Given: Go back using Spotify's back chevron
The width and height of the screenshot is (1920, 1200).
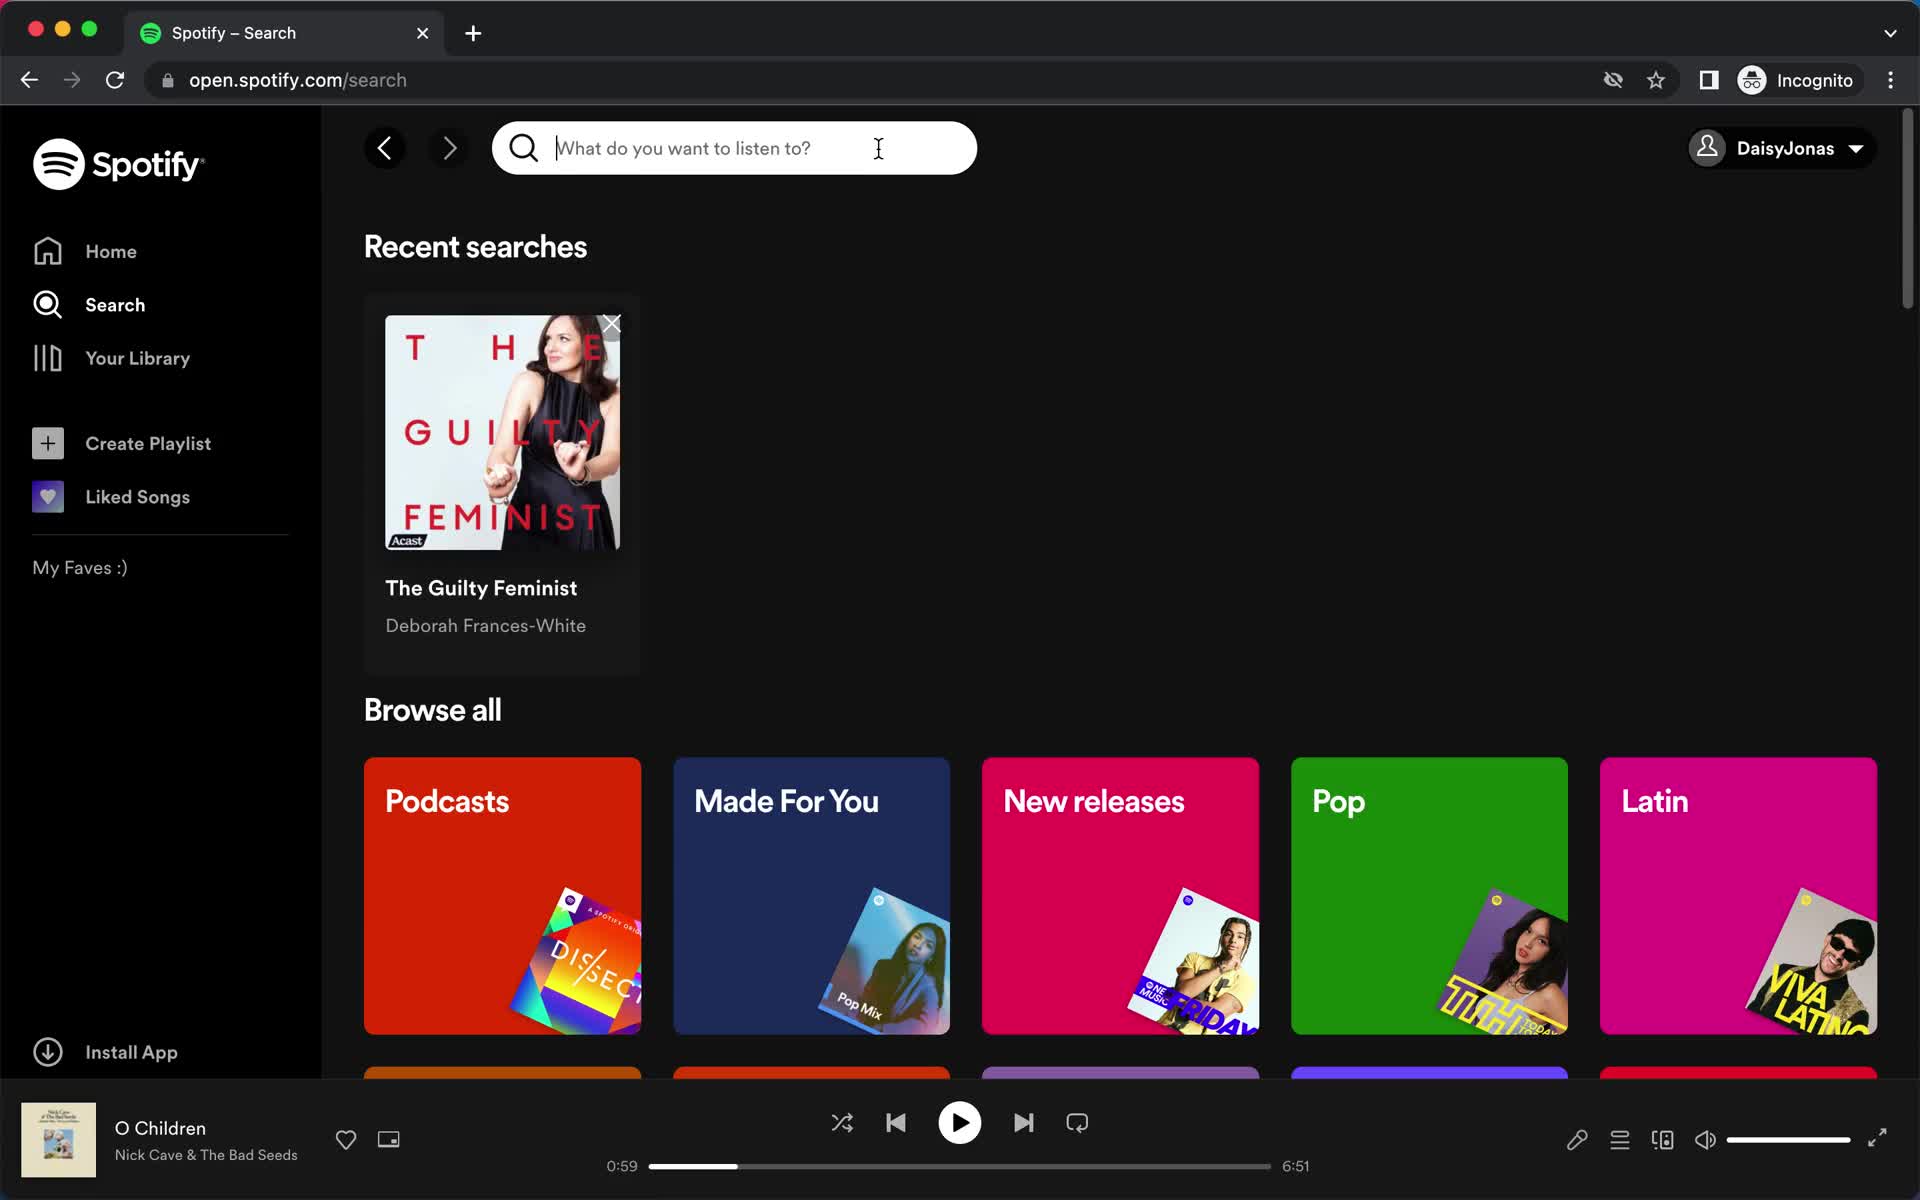Looking at the screenshot, I should tap(385, 148).
